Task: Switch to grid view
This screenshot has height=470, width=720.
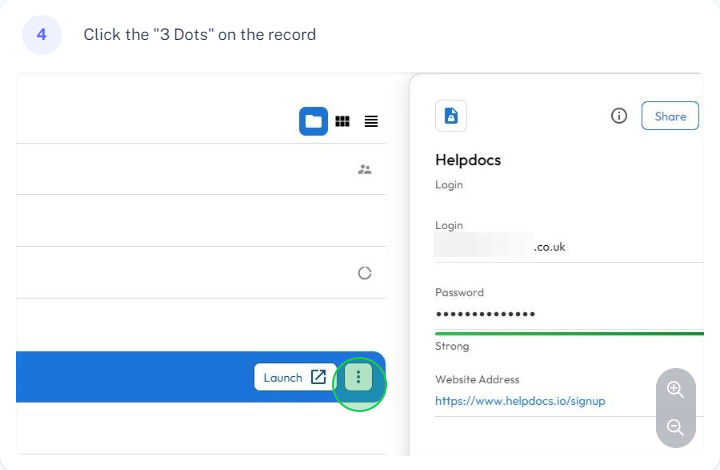Action: click(343, 121)
